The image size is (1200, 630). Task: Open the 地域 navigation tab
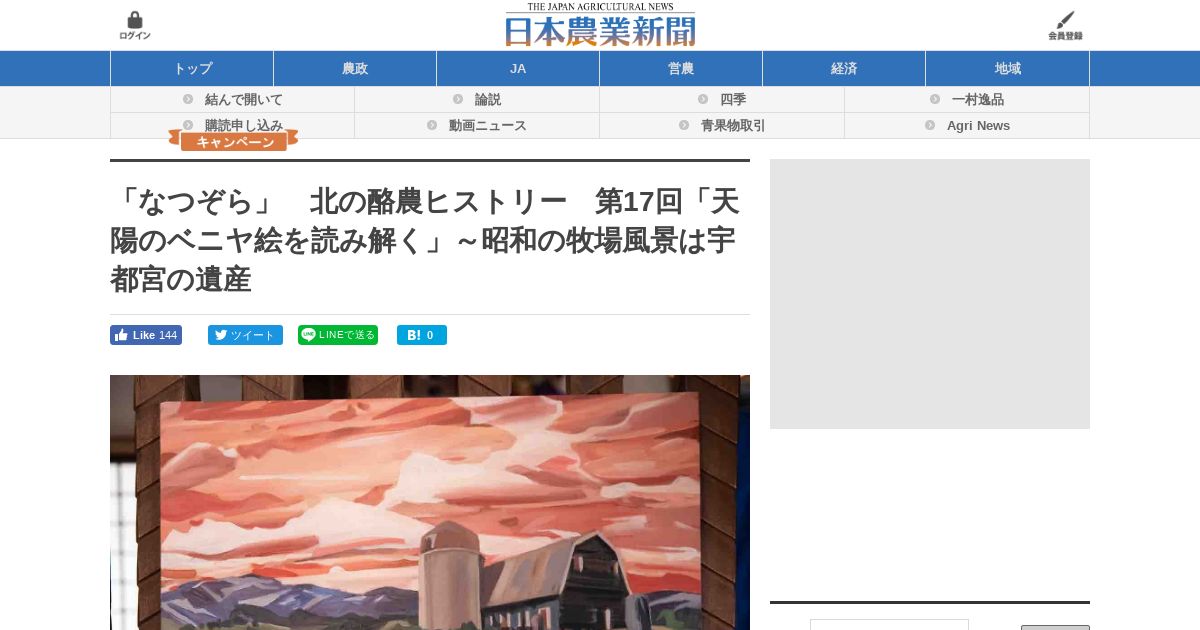1008,68
